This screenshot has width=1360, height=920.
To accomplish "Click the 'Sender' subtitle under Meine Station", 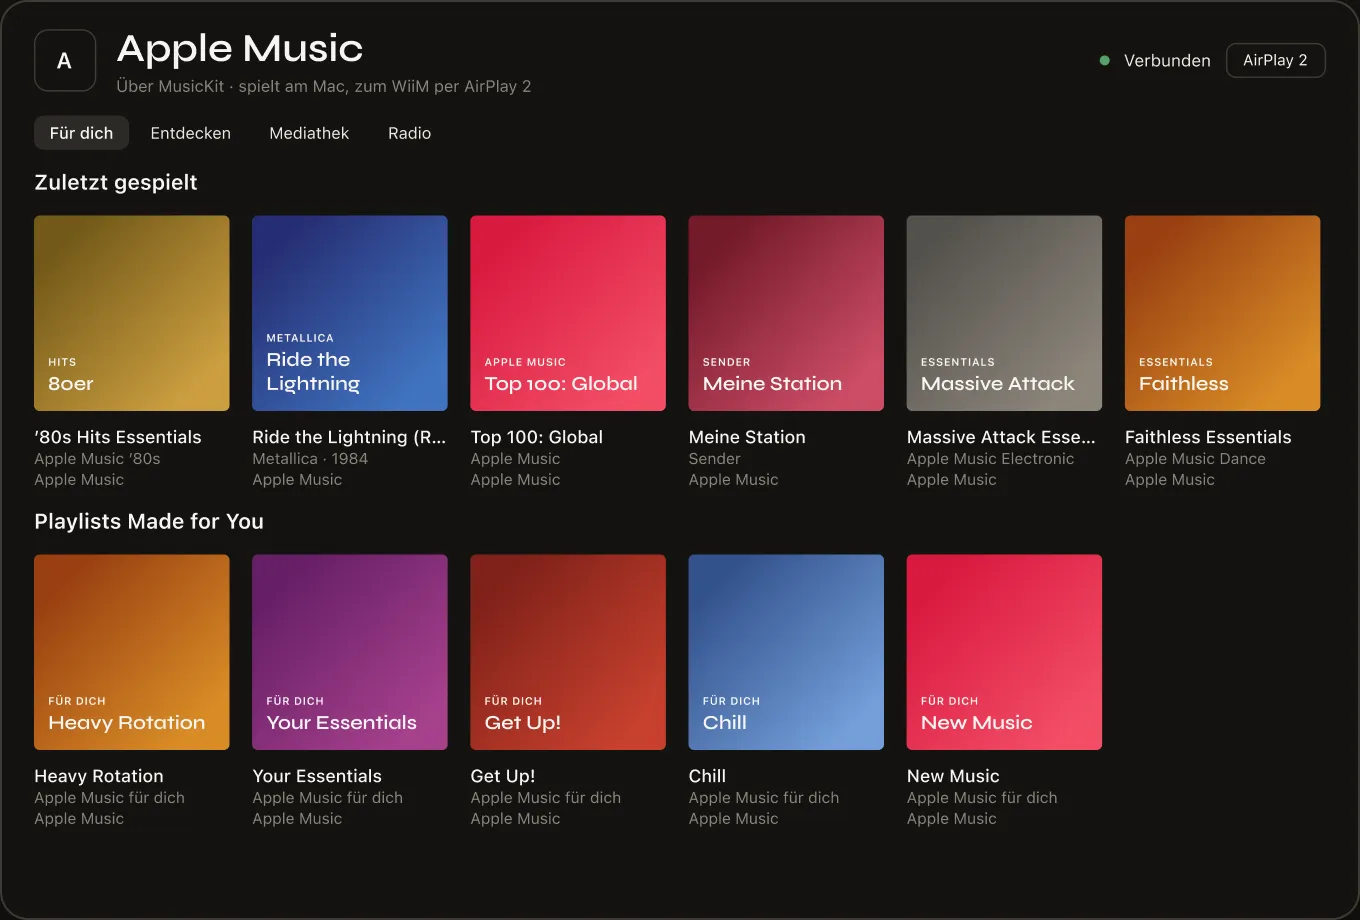I will pyautogui.click(x=715, y=459).
